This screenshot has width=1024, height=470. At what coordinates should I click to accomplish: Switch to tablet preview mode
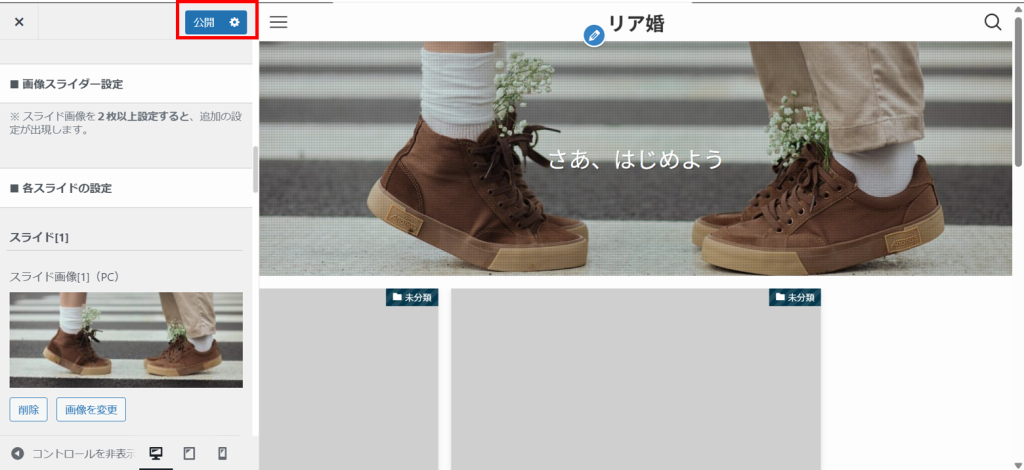pos(189,454)
